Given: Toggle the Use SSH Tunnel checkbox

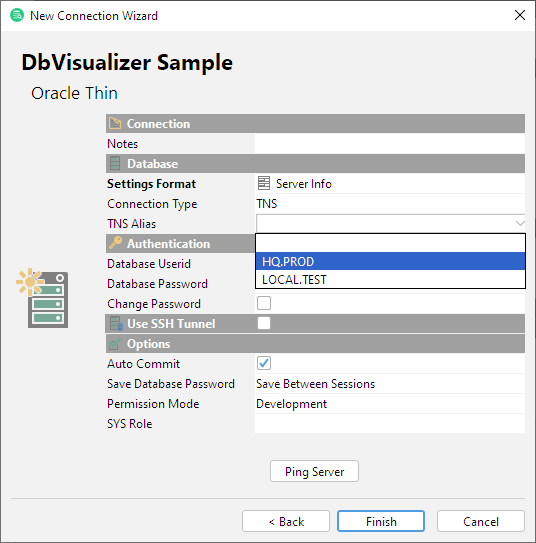Looking at the screenshot, I should pyautogui.click(x=264, y=323).
